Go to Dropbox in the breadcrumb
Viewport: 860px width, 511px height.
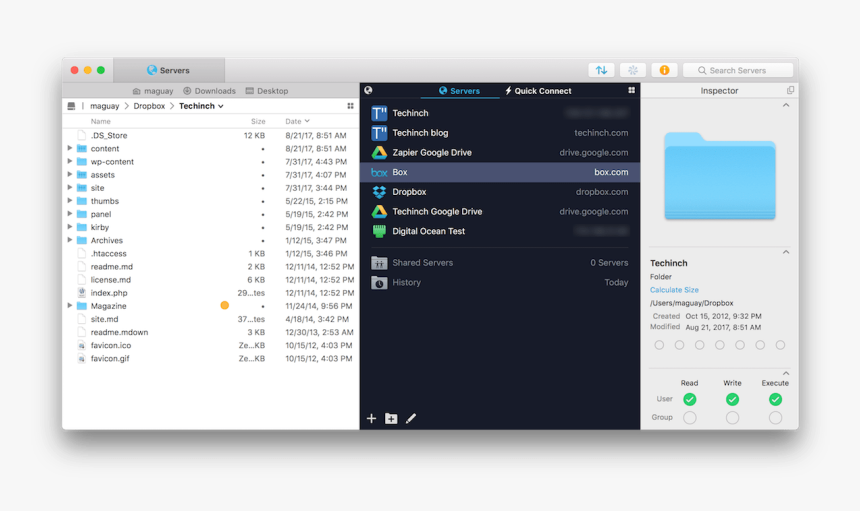tap(149, 106)
